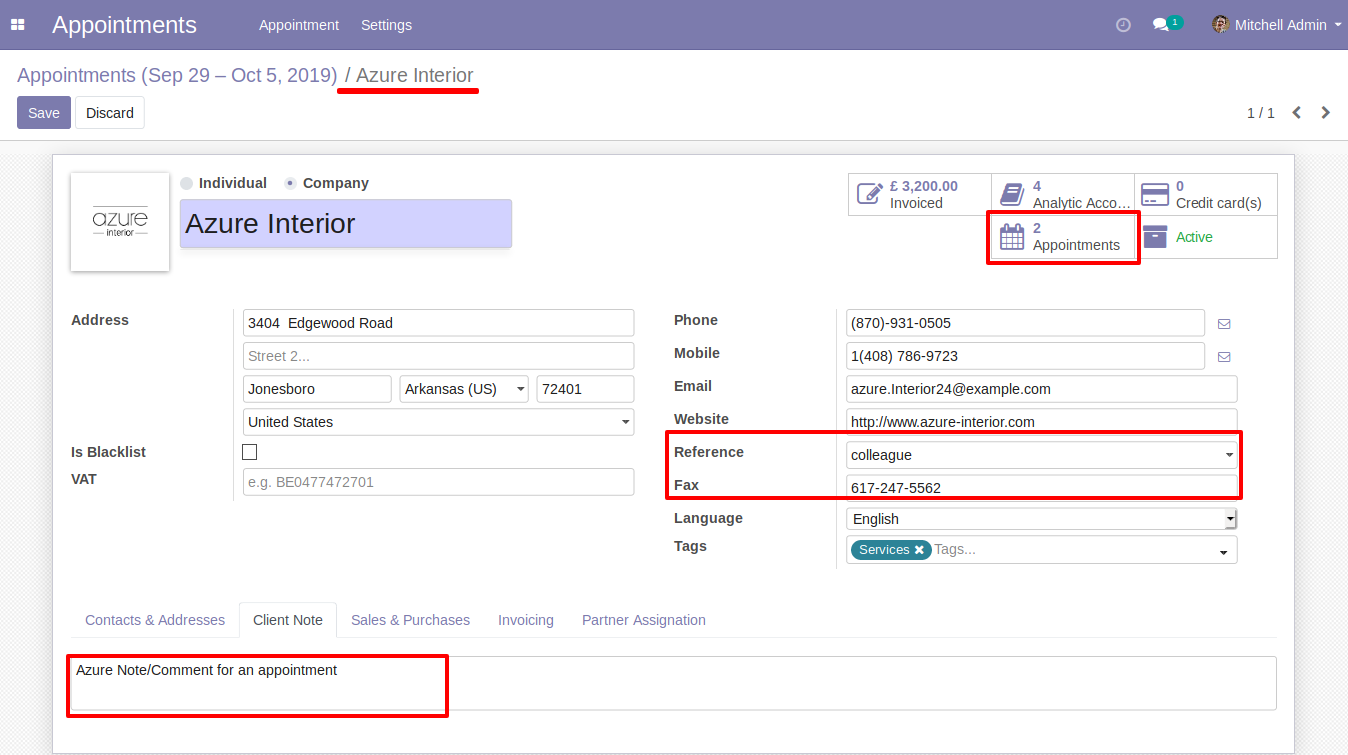The image size is (1348, 755).
Task: Click the Appointments app title
Action: 124,25
